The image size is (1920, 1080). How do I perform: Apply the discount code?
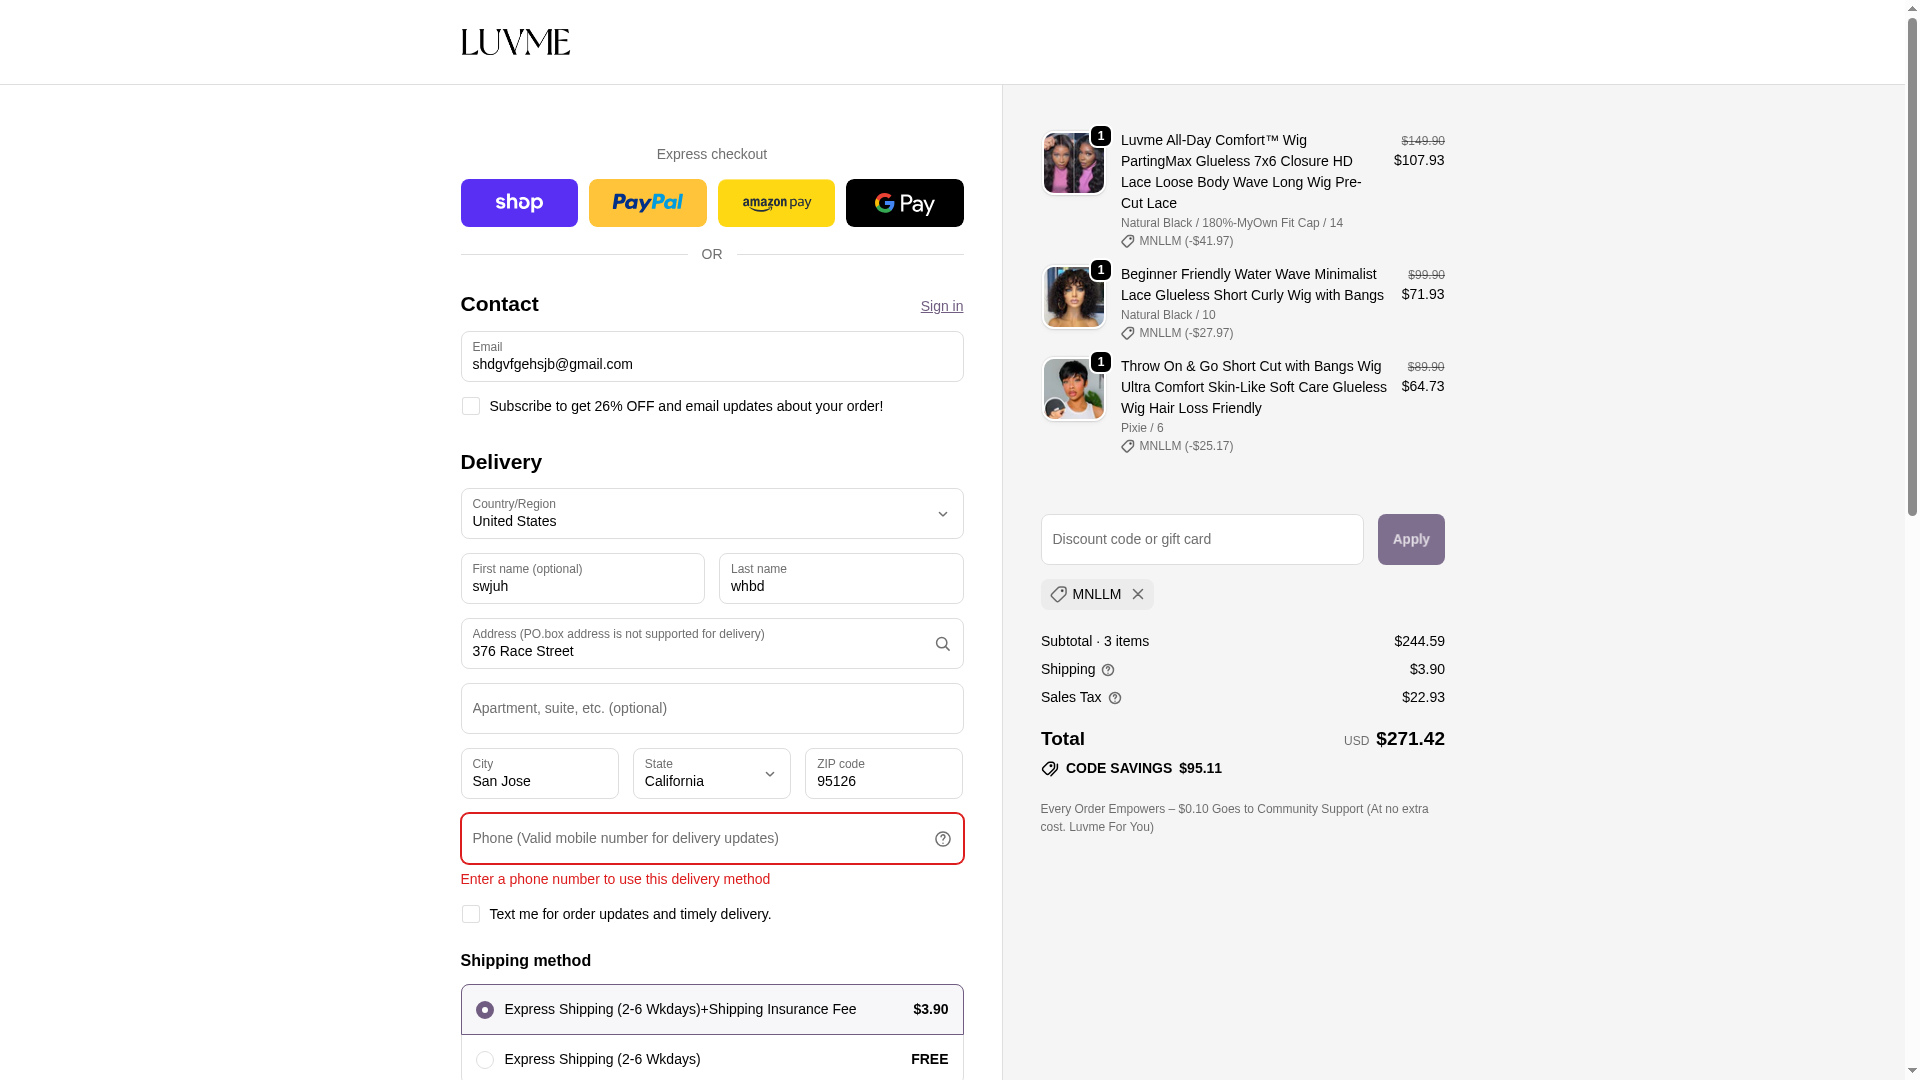1411,539
